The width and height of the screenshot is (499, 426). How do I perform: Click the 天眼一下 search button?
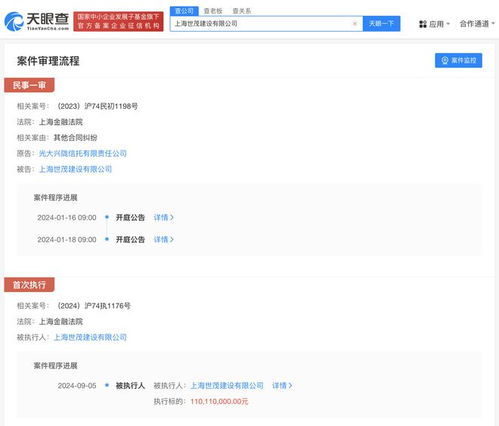pos(381,24)
